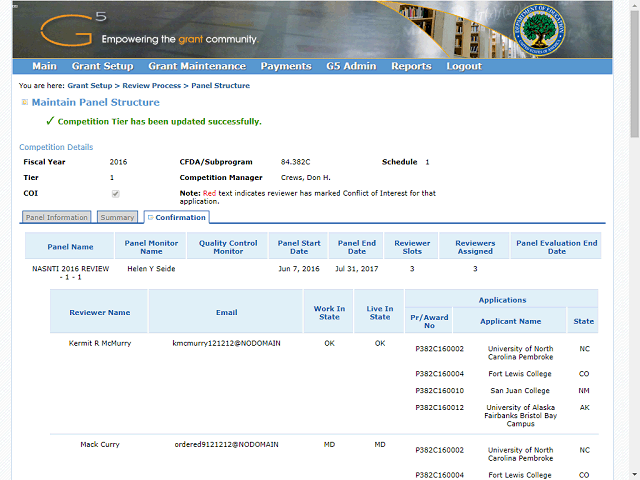This screenshot has height=480, width=640.
Task: Toggle the COI checkbox
Action: pos(116,194)
